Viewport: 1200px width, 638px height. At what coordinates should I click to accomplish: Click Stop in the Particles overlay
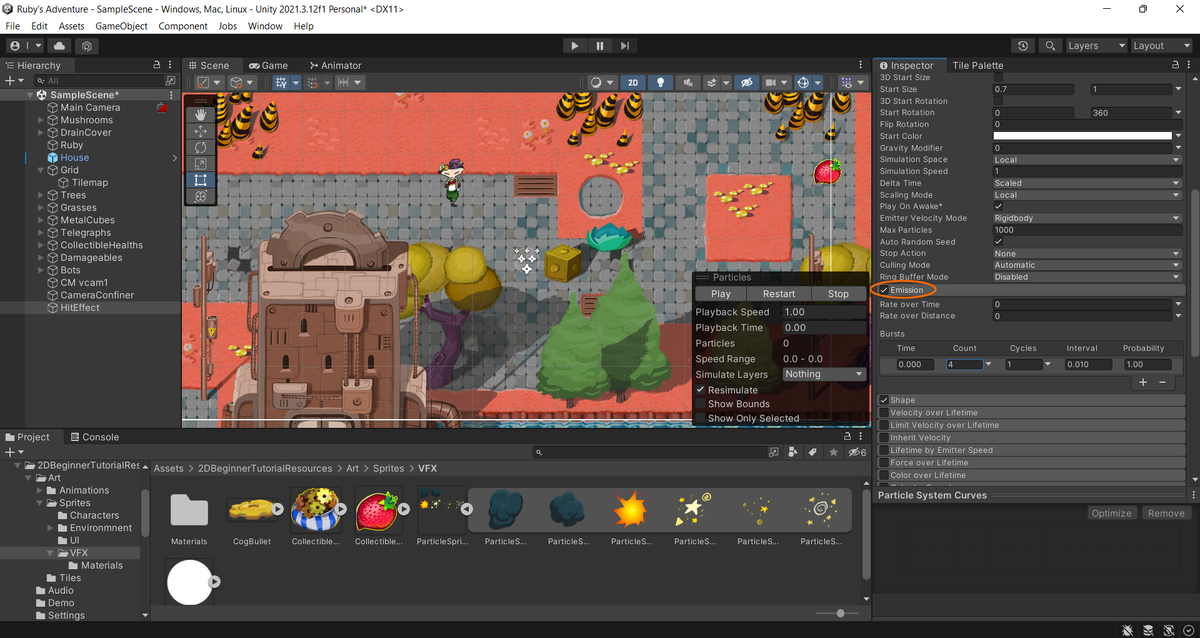tap(838, 294)
